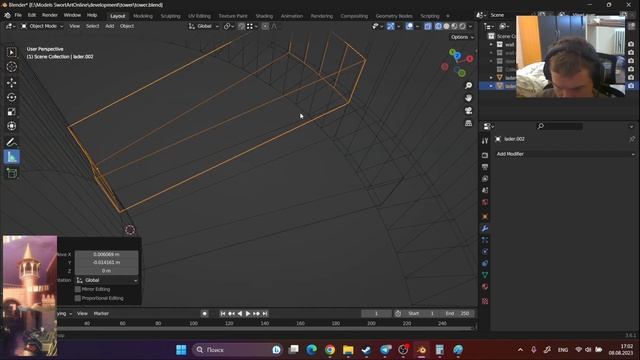
Task: Toggle the Pin icon beside lader.002
Action: pyautogui.click(x=632, y=139)
